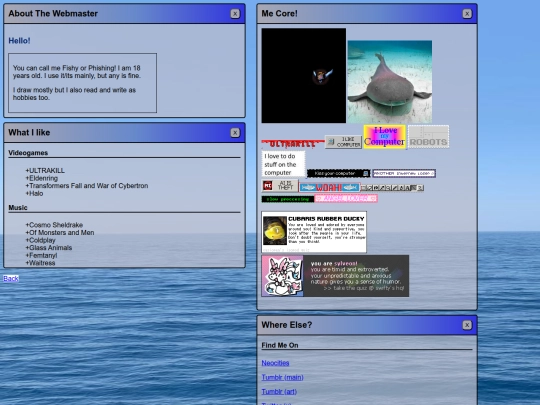540x405 pixels.
Task: Select the +Of Monsters and Men entry
Action: [x=60, y=232]
